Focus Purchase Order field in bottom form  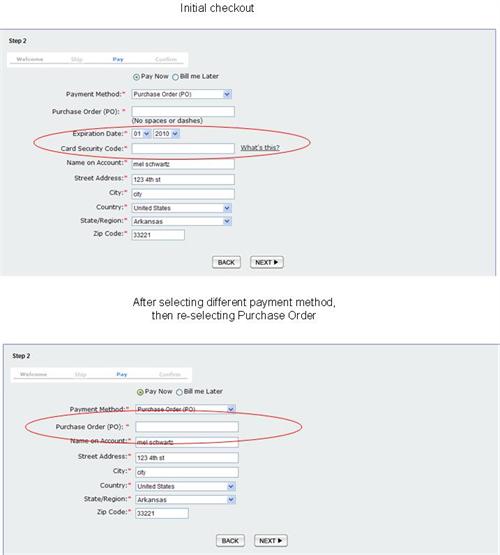tap(187, 427)
